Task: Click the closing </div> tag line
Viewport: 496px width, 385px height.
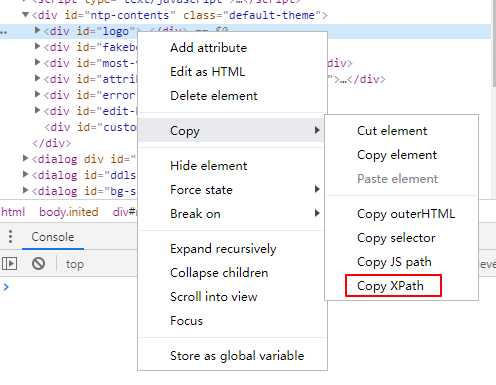Action: [52, 143]
